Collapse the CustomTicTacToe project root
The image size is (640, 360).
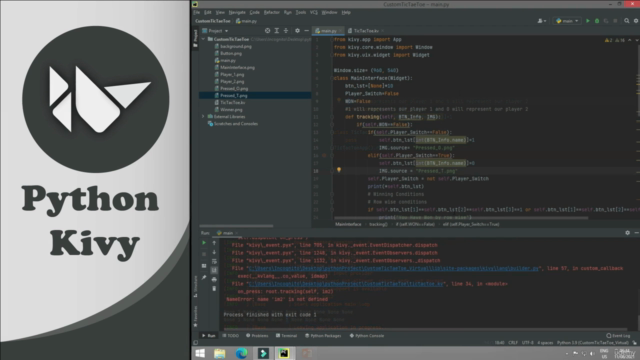point(203,39)
